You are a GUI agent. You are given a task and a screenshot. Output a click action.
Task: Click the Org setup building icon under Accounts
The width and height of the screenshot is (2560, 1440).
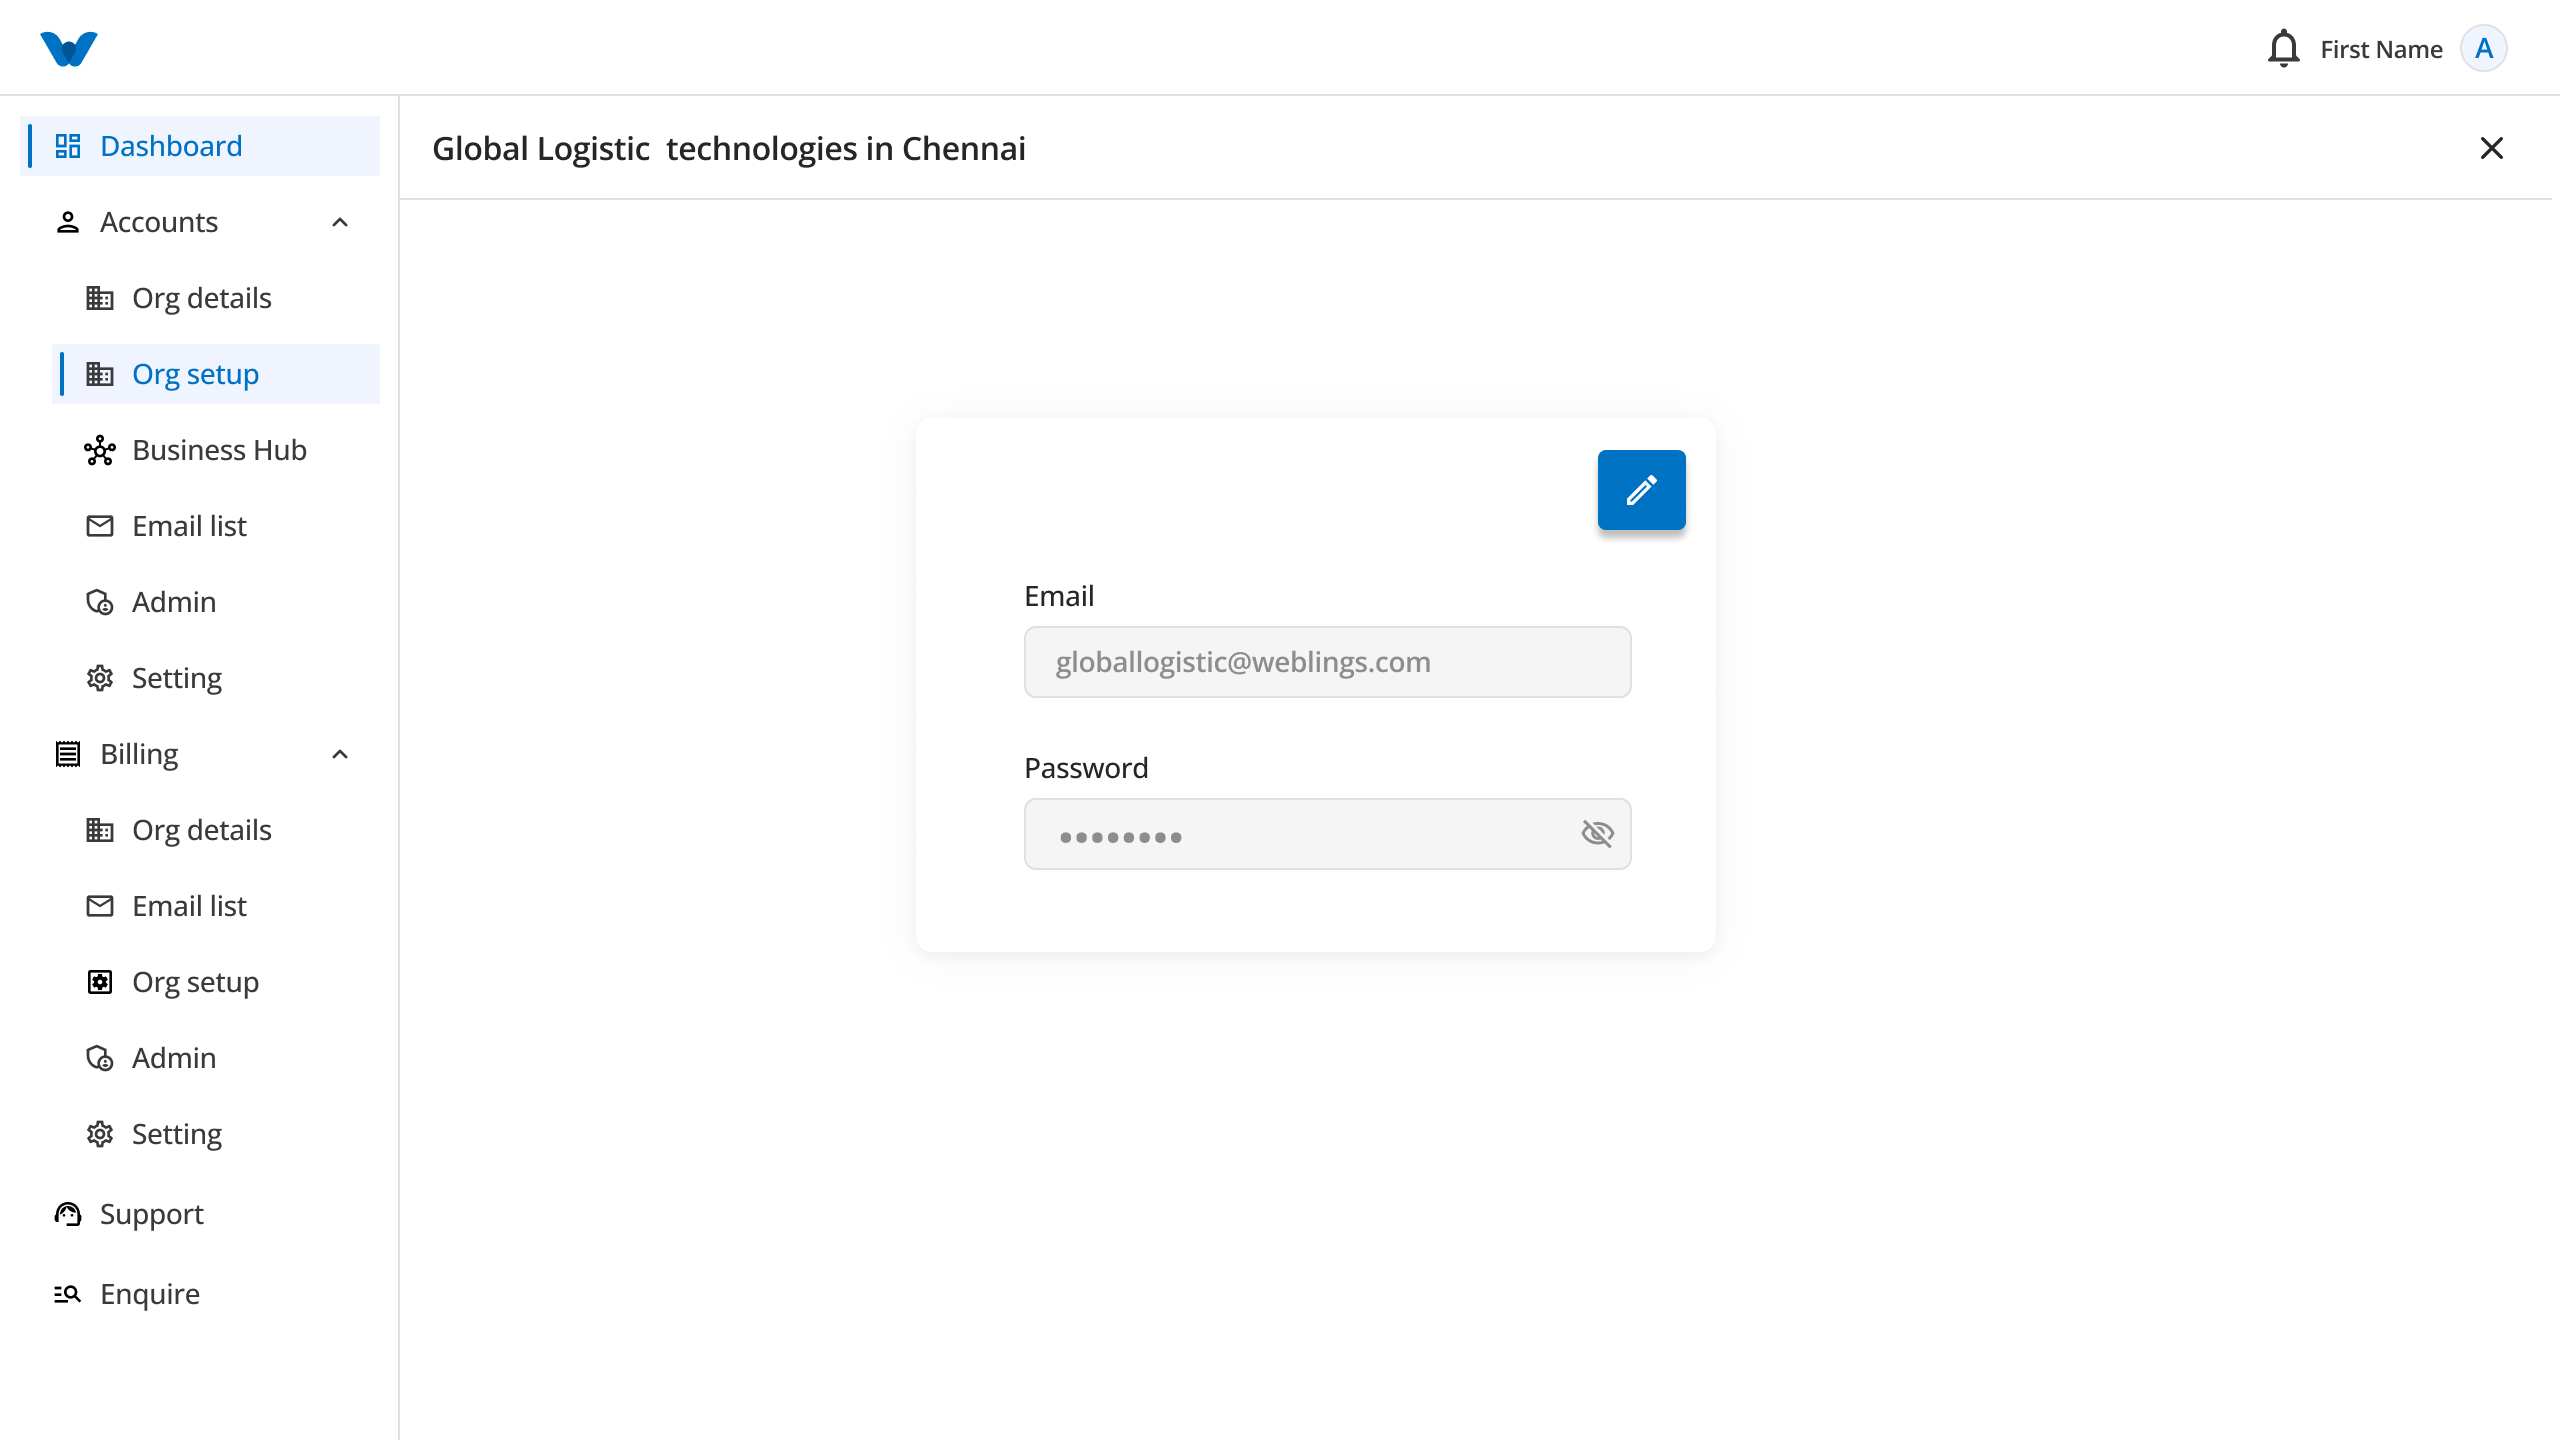pos(100,374)
